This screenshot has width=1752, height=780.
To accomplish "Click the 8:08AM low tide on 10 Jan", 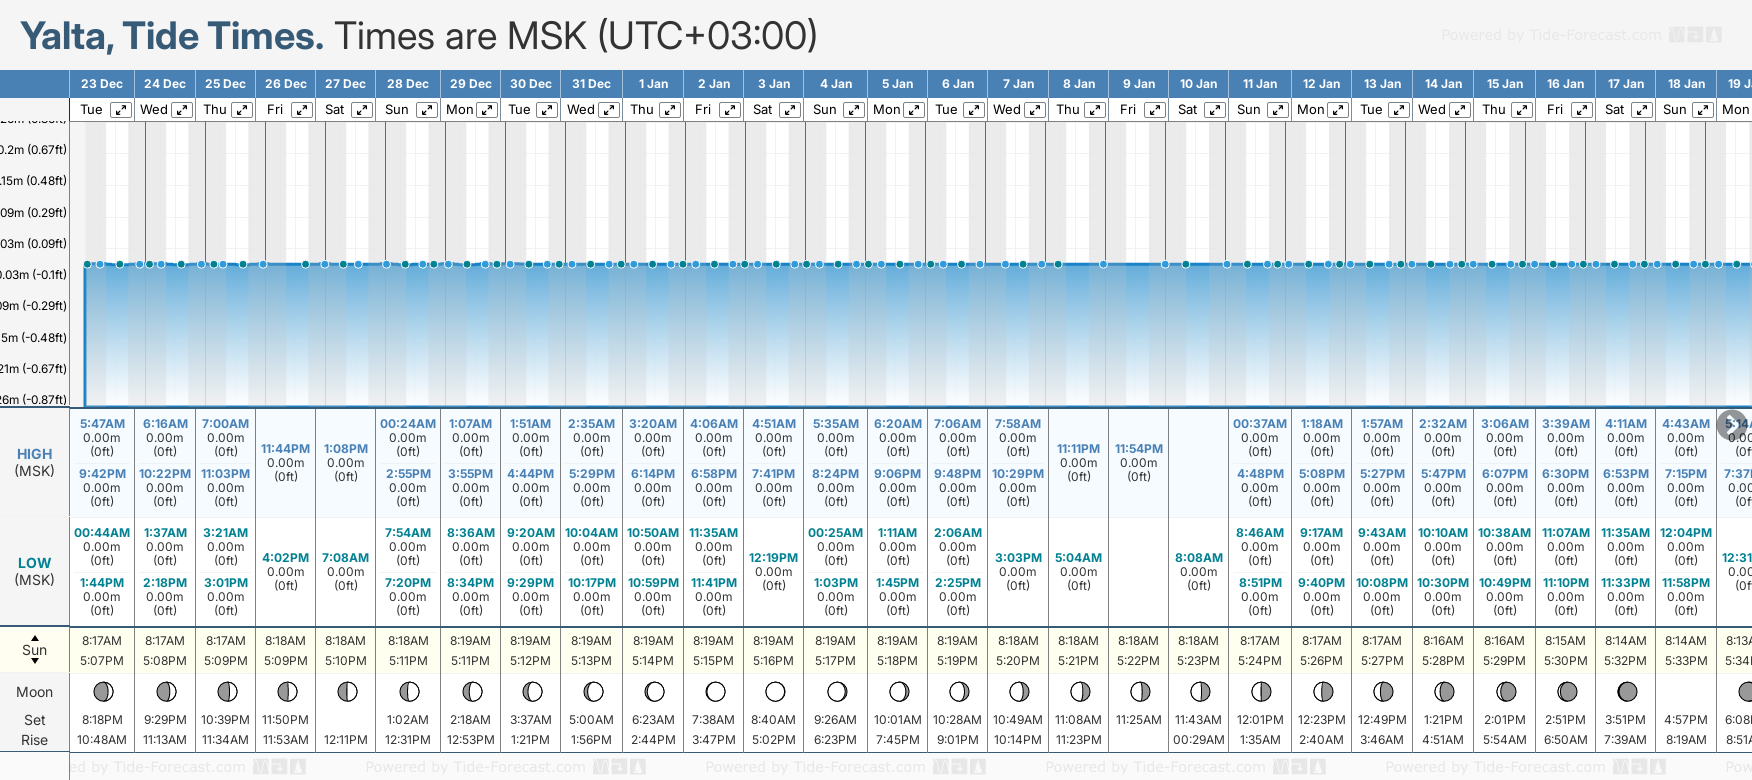I will click(1198, 558).
